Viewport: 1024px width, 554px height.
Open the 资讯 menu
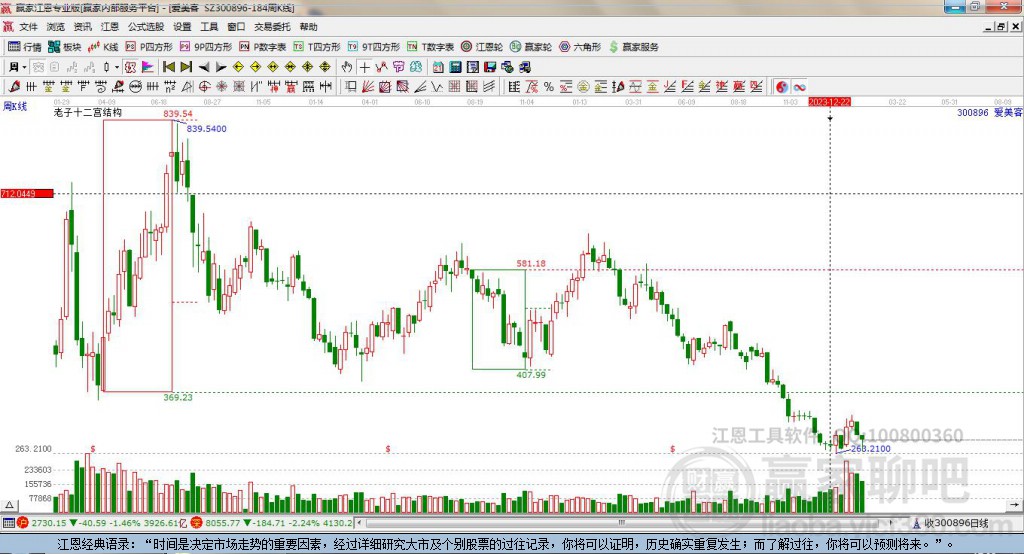83,27
